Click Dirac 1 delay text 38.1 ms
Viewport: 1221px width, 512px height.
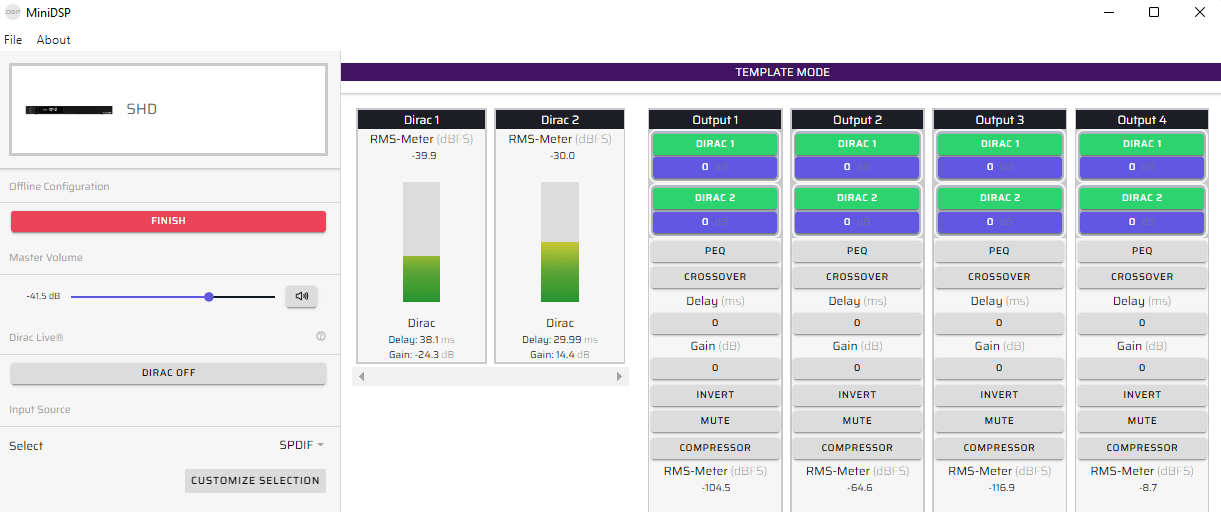[x=421, y=340]
